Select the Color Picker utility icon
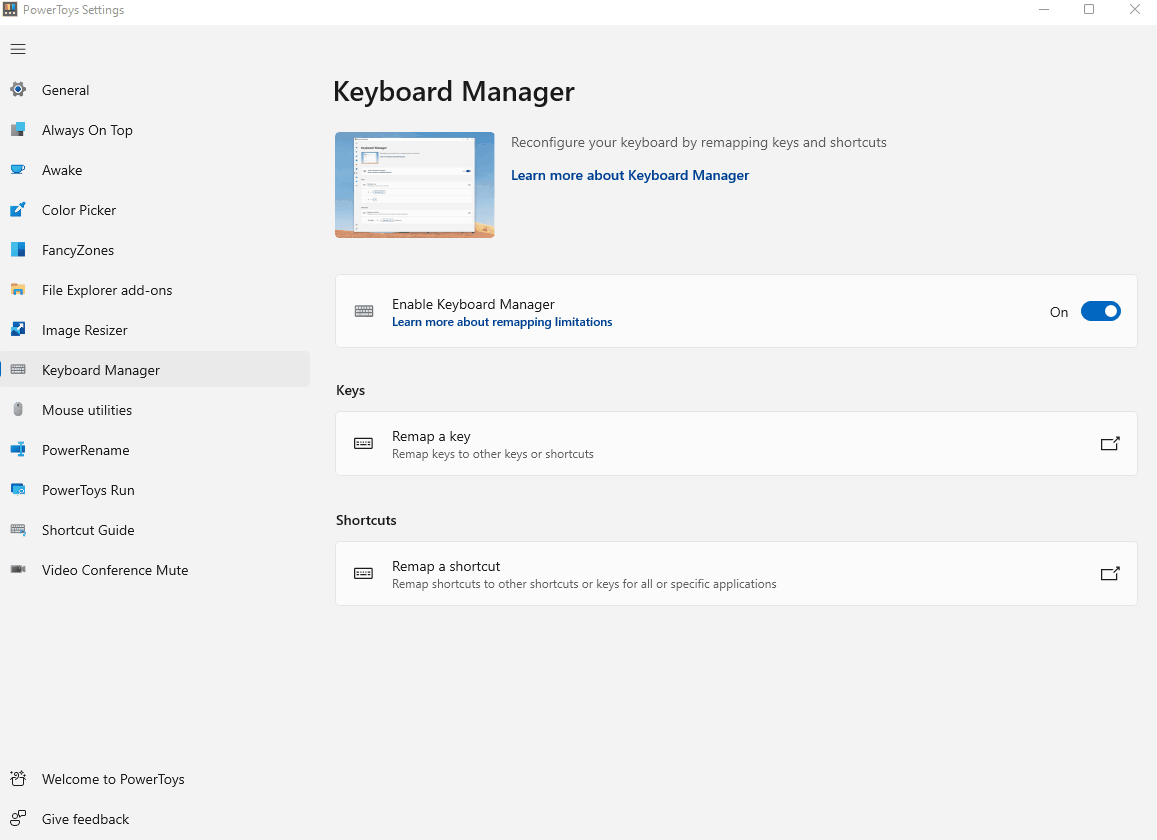Image resolution: width=1157 pixels, height=840 pixels. coord(18,210)
